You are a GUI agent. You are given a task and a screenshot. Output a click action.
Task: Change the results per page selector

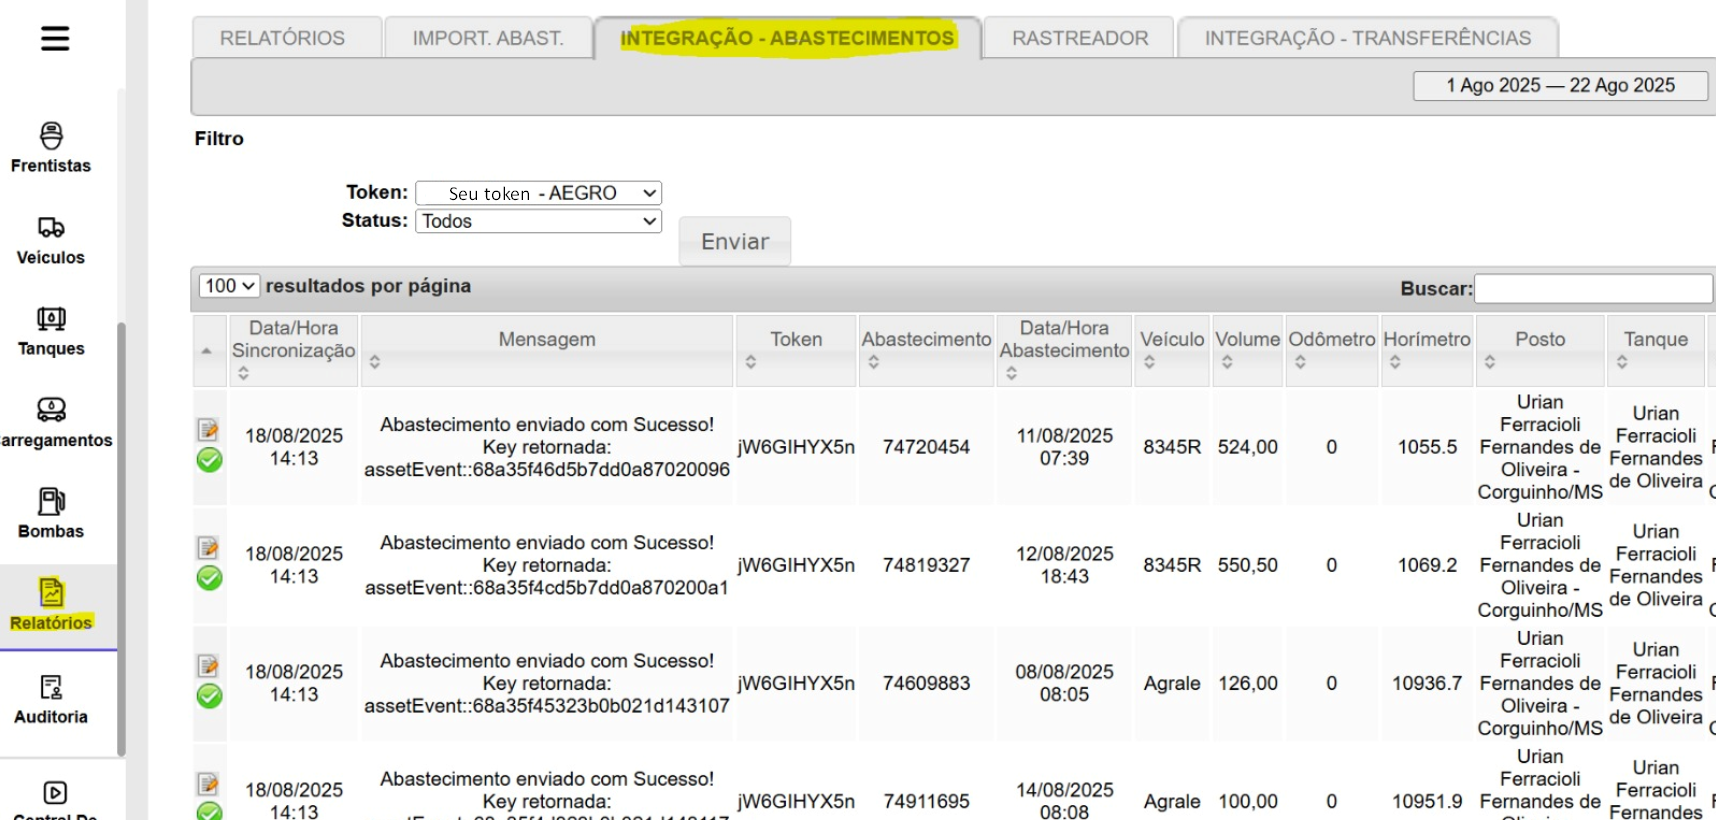click(x=229, y=286)
